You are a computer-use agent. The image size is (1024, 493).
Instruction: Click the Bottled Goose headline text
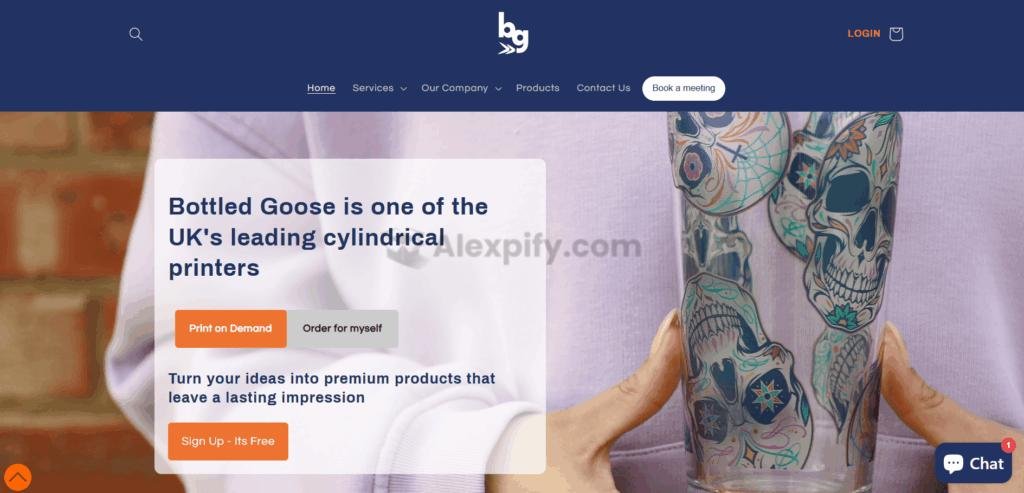328,237
